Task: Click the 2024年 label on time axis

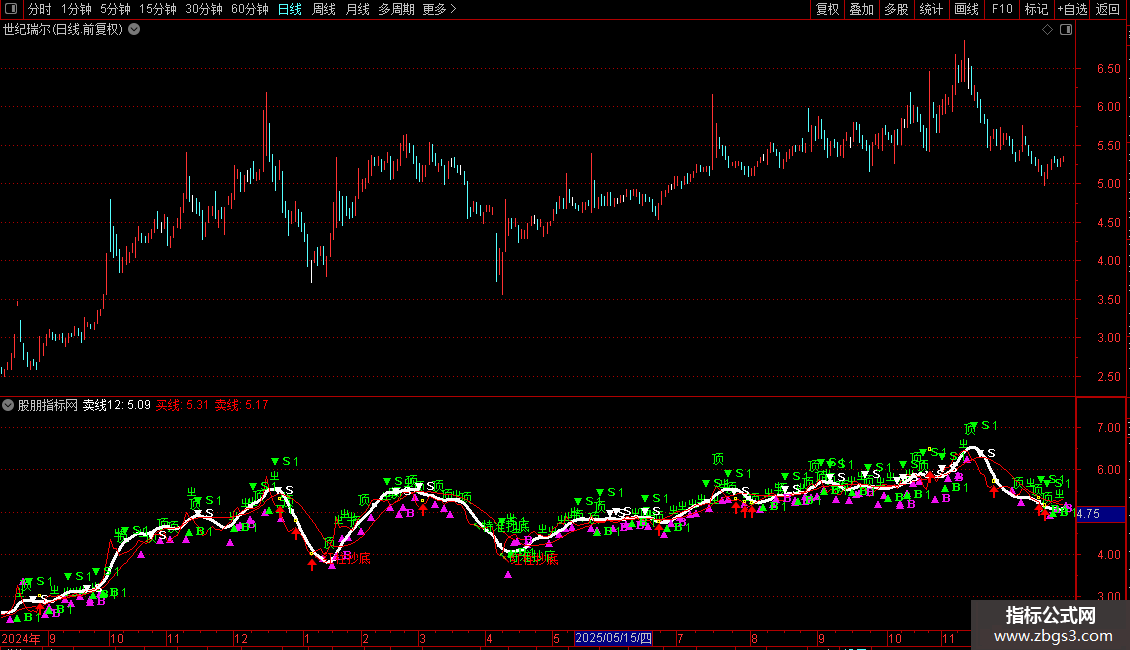Action: click(x=21, y=638)
